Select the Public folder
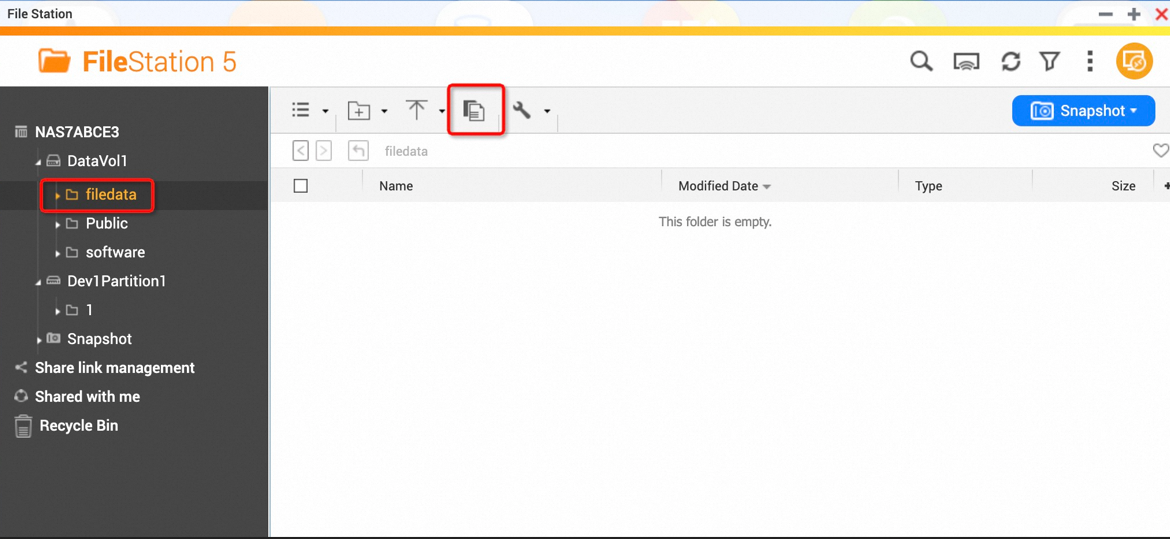 pyautogui.click(x=107, y=223)
